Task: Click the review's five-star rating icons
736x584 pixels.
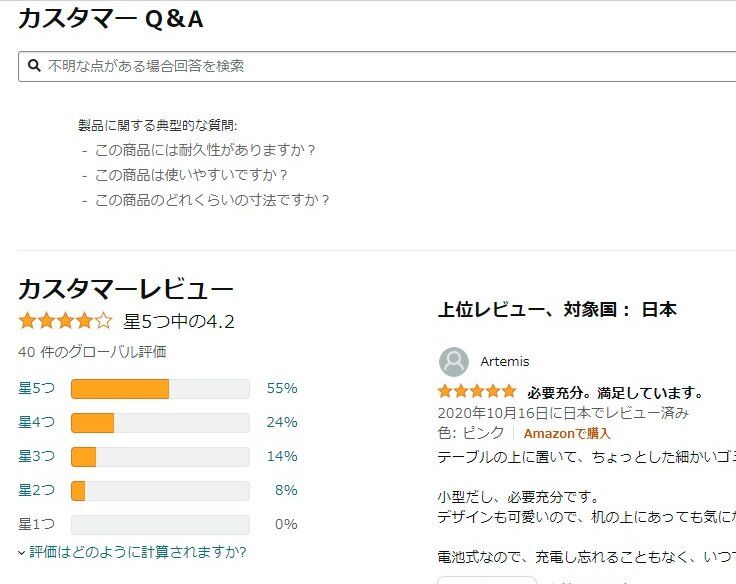Action: 477,391
